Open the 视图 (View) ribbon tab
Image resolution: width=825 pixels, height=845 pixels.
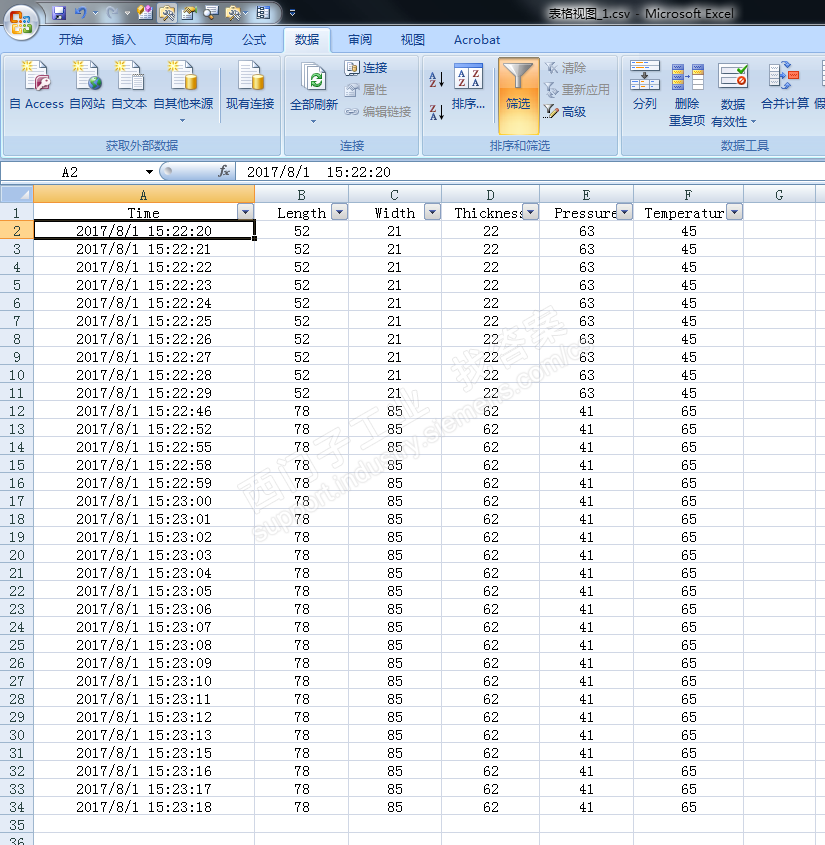point(412,40)
